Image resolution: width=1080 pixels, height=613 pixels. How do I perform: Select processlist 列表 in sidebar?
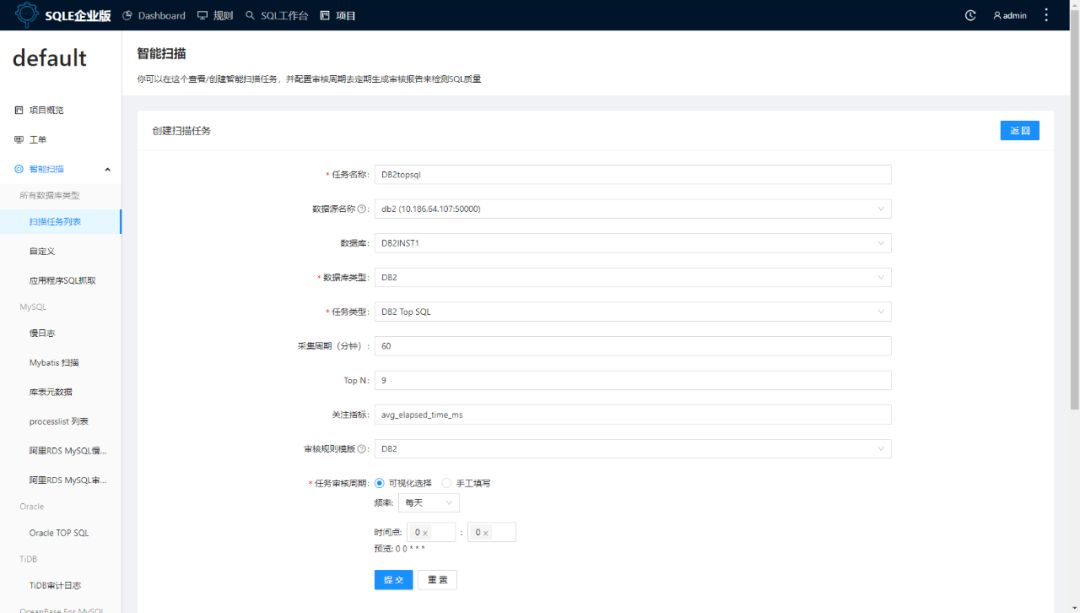click(61, 422)
